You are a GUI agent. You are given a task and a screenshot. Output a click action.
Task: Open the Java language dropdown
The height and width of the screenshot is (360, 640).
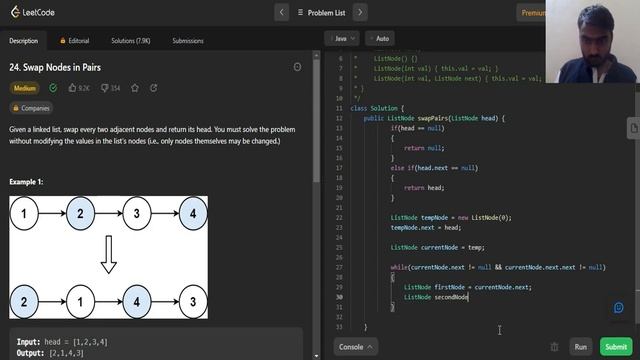click(x=342, y=39)
